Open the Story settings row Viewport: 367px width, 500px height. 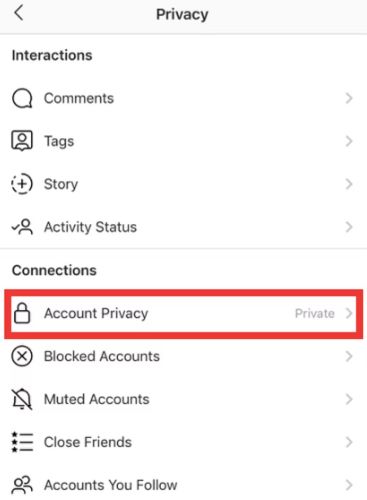[x=183, y=184]
